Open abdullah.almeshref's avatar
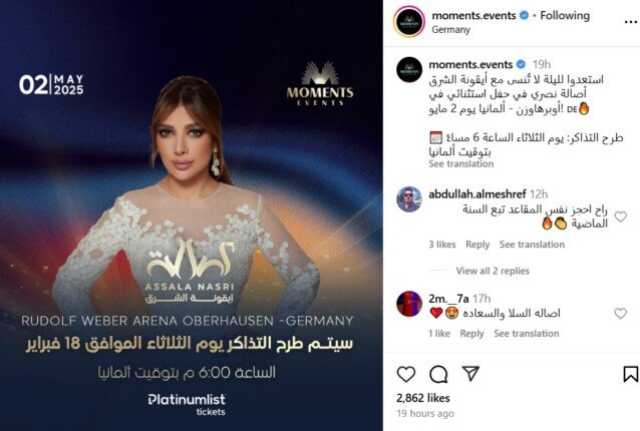640x431 pixels. pyautogui.click(x=409, y=199)
